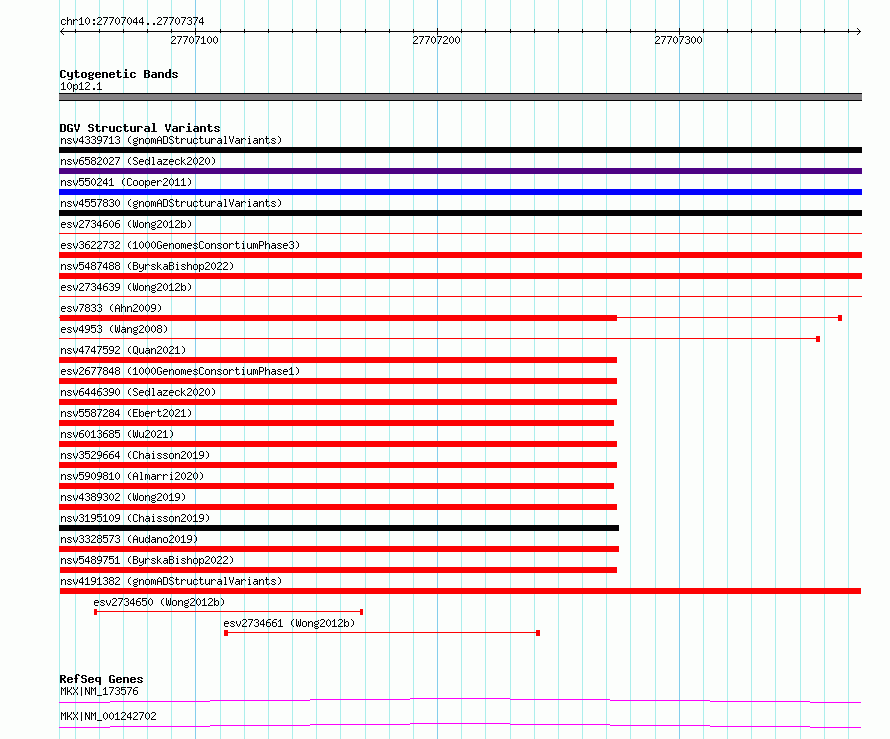Click the red nsv4191382 variant bar

(x=460, y=591)
